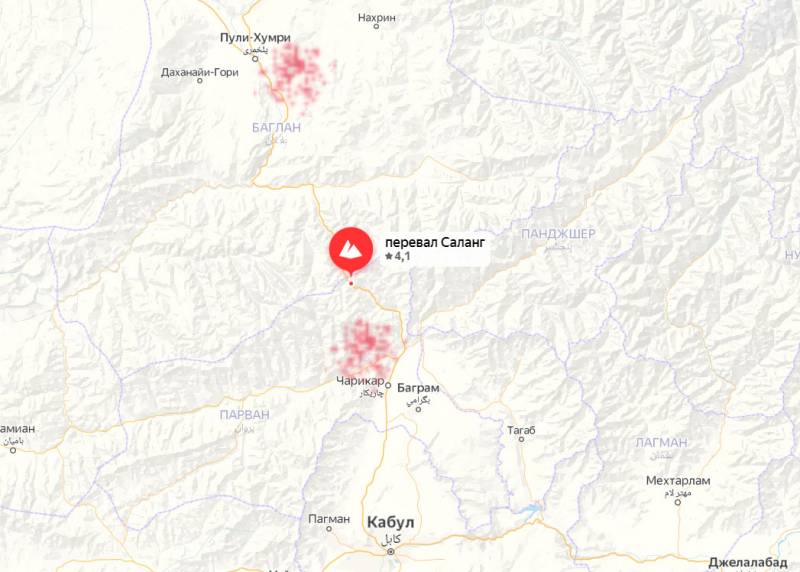The height and width of the screenshot is (572, 800).
Task: Click the Чарикар town dot marker
Action: [x=388, y=386]
